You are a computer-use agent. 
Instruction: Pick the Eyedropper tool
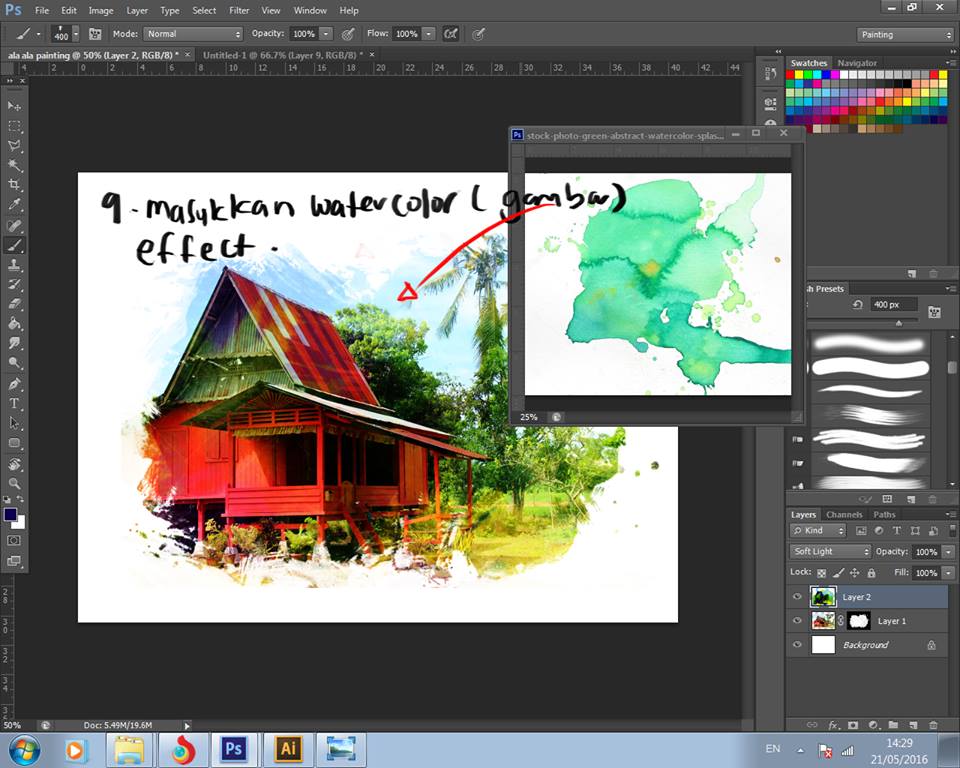pyautogui.click(x=14, y=205)
